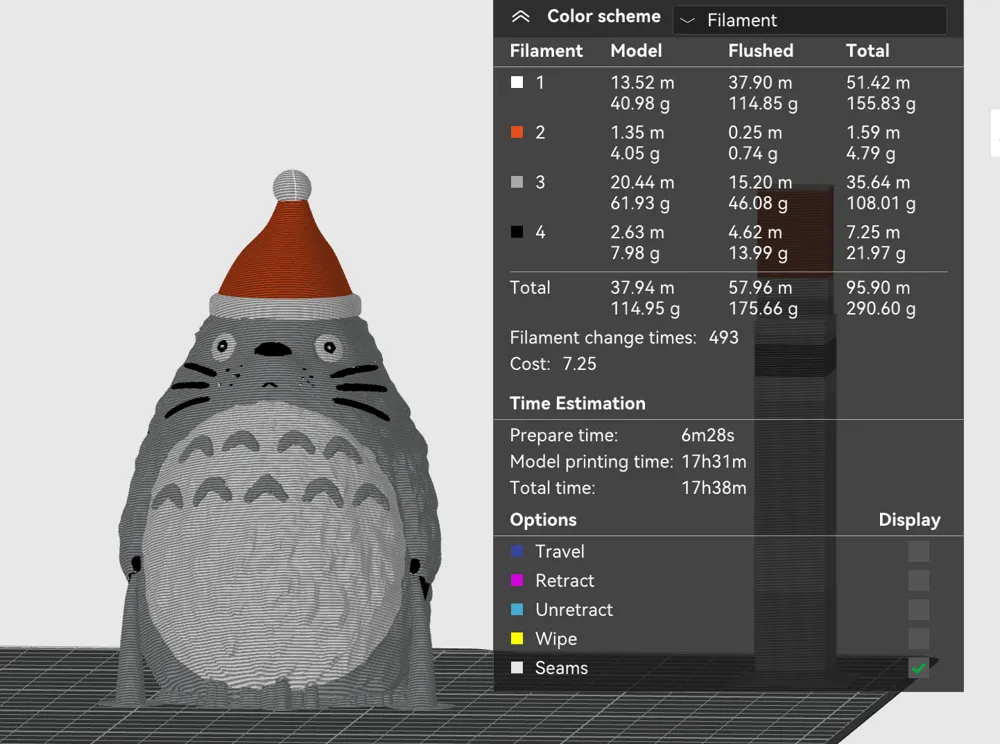
Task: Select filament 1 model value 13.52 m
Action: tap(642, 83)
